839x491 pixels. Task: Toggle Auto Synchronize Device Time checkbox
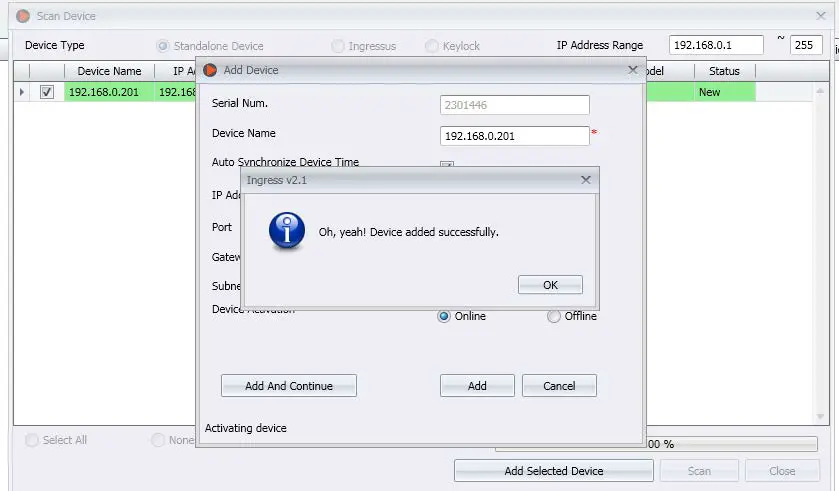[447, 164]
